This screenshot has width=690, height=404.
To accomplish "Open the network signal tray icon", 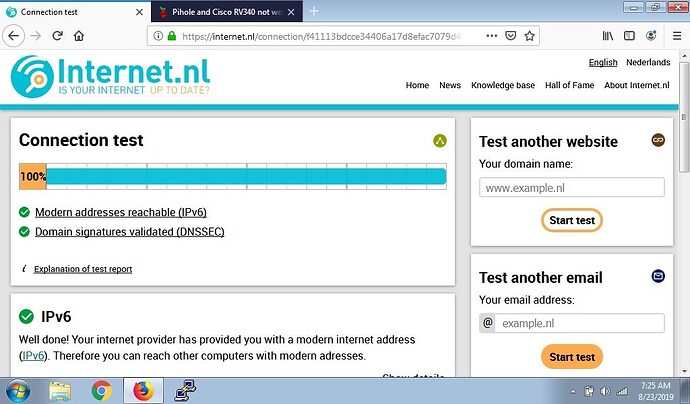I will (622, 391).
